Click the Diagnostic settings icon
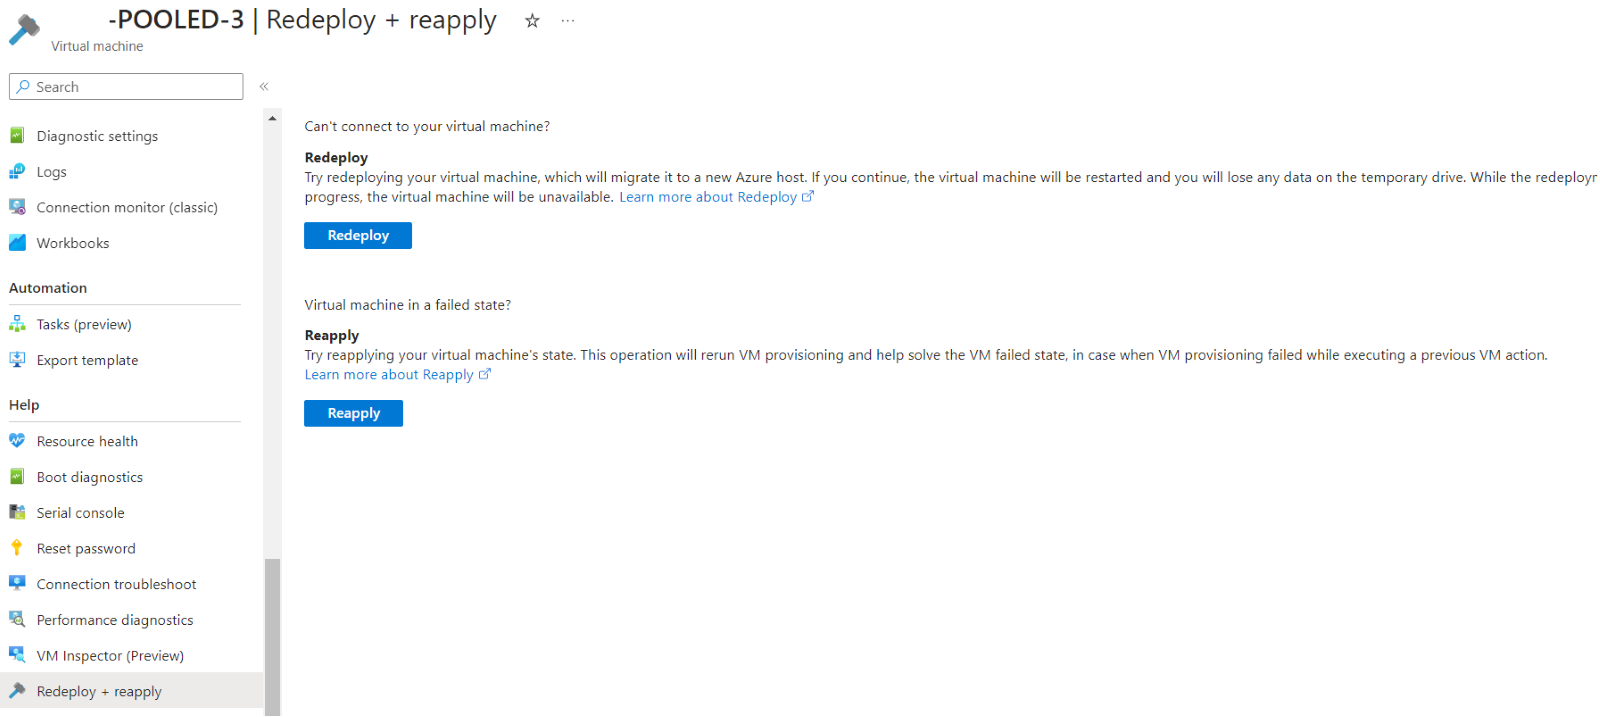This screenshot has width=1600, height=717. click(18, 135)
